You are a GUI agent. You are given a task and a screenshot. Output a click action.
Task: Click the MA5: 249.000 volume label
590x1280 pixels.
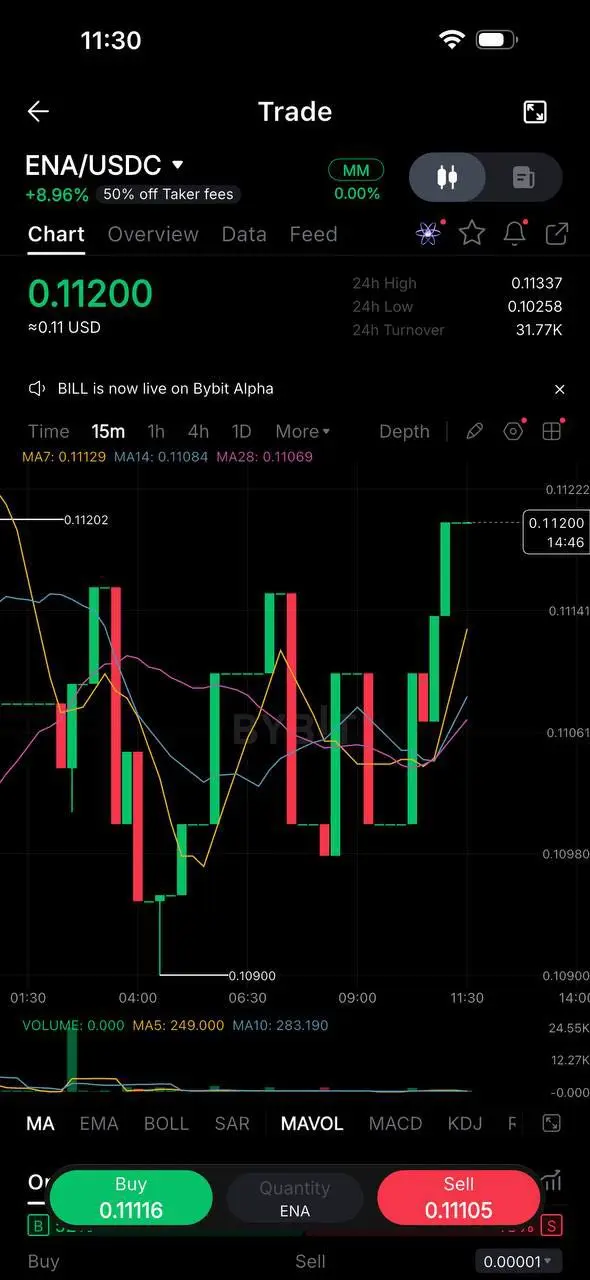coord(176,1025)
